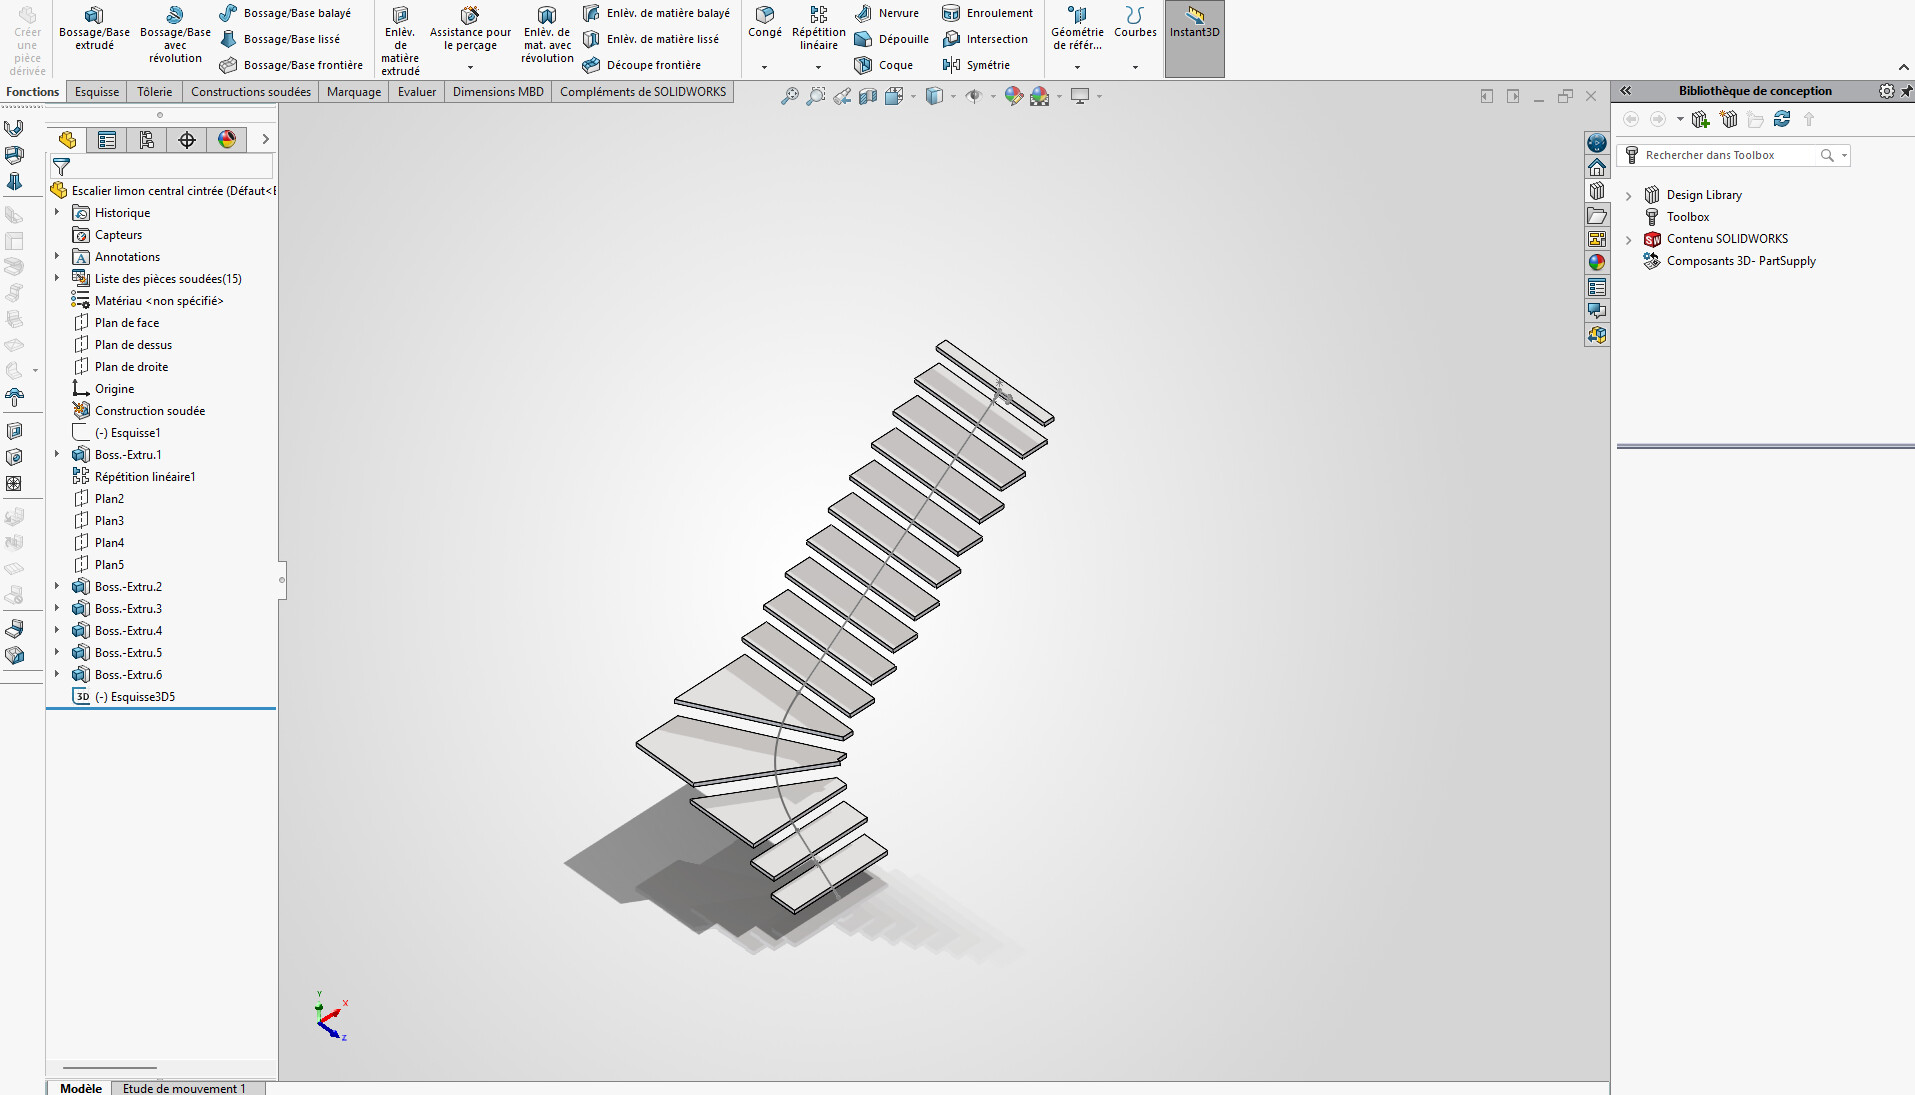
Task: Open the Etude de mouvement 1 tab
Action: pos(183,1088)
